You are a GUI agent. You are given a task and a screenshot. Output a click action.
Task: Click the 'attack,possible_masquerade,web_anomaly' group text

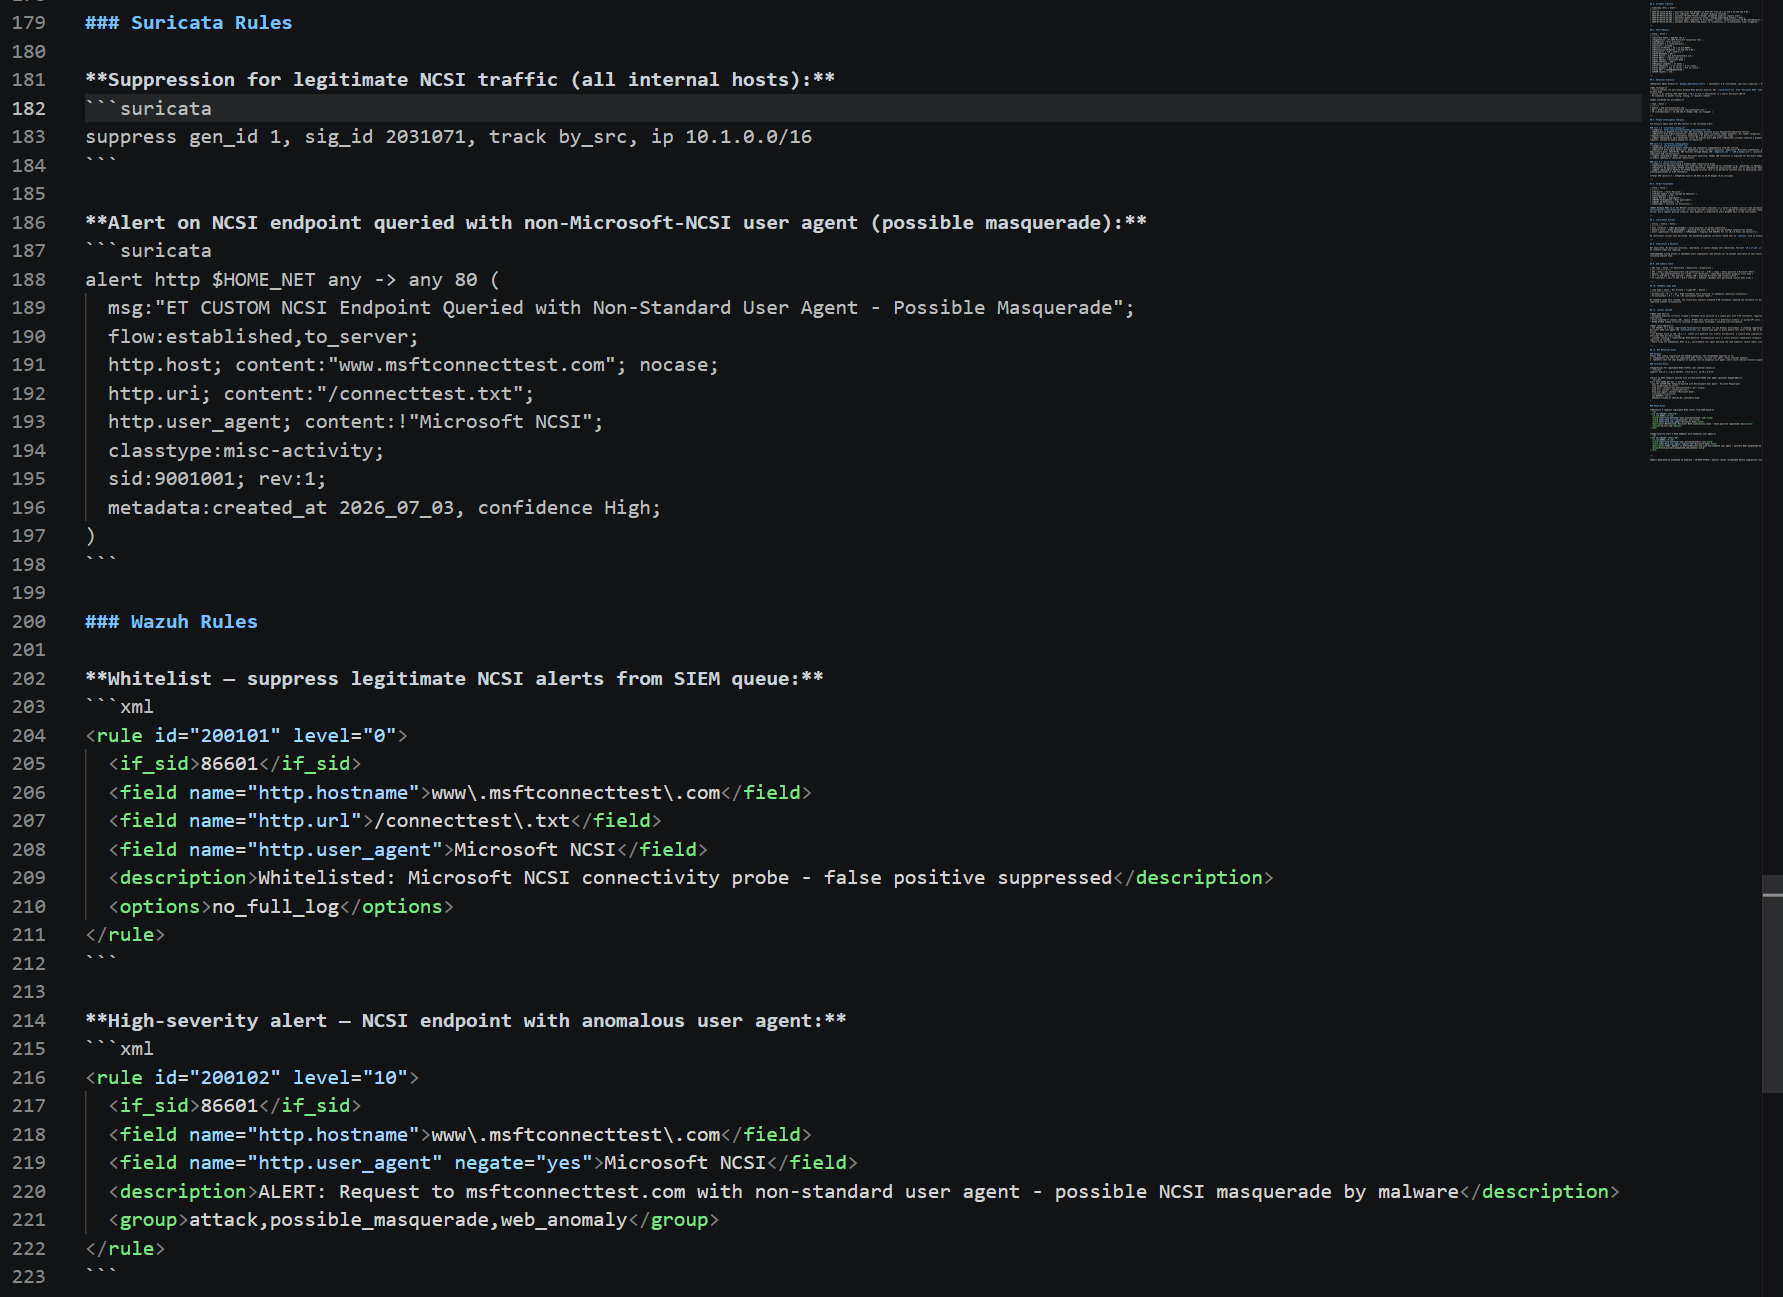pyautogui.click(x=408, y=1220)
